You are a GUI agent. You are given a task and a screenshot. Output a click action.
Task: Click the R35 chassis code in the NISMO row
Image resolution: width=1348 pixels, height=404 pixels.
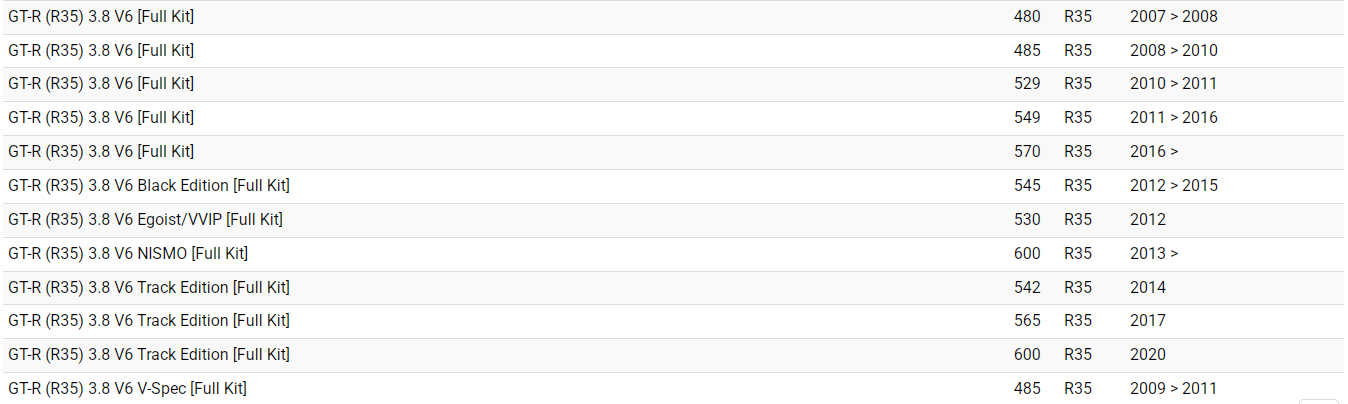[x=1078, y=254]
